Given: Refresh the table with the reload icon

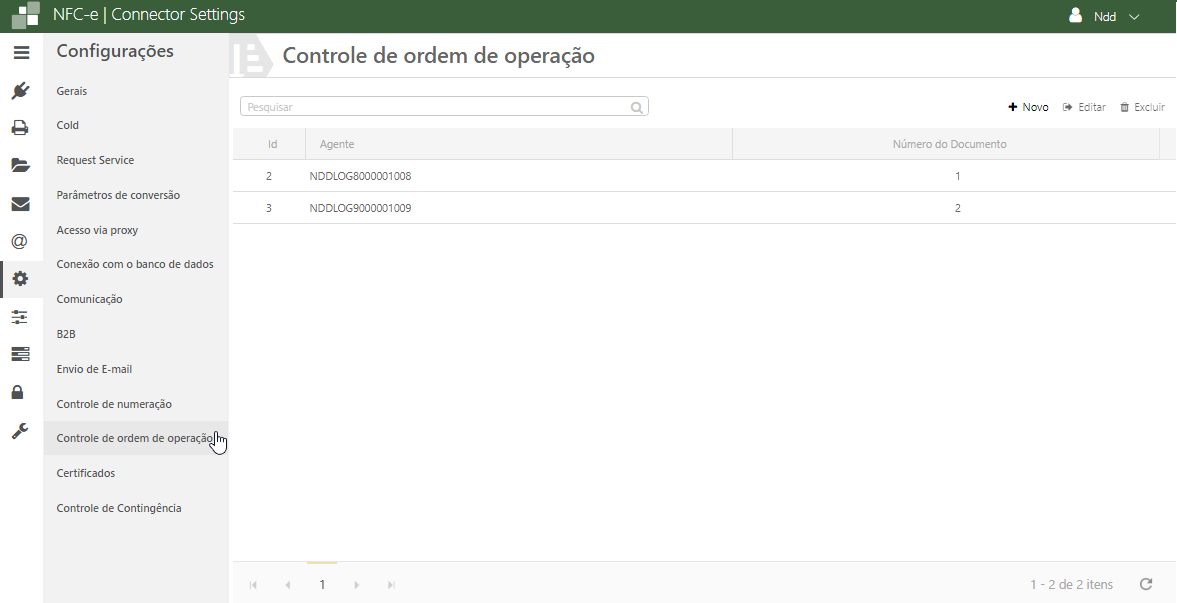Looking at the screenshot, I should [1146, 584].
